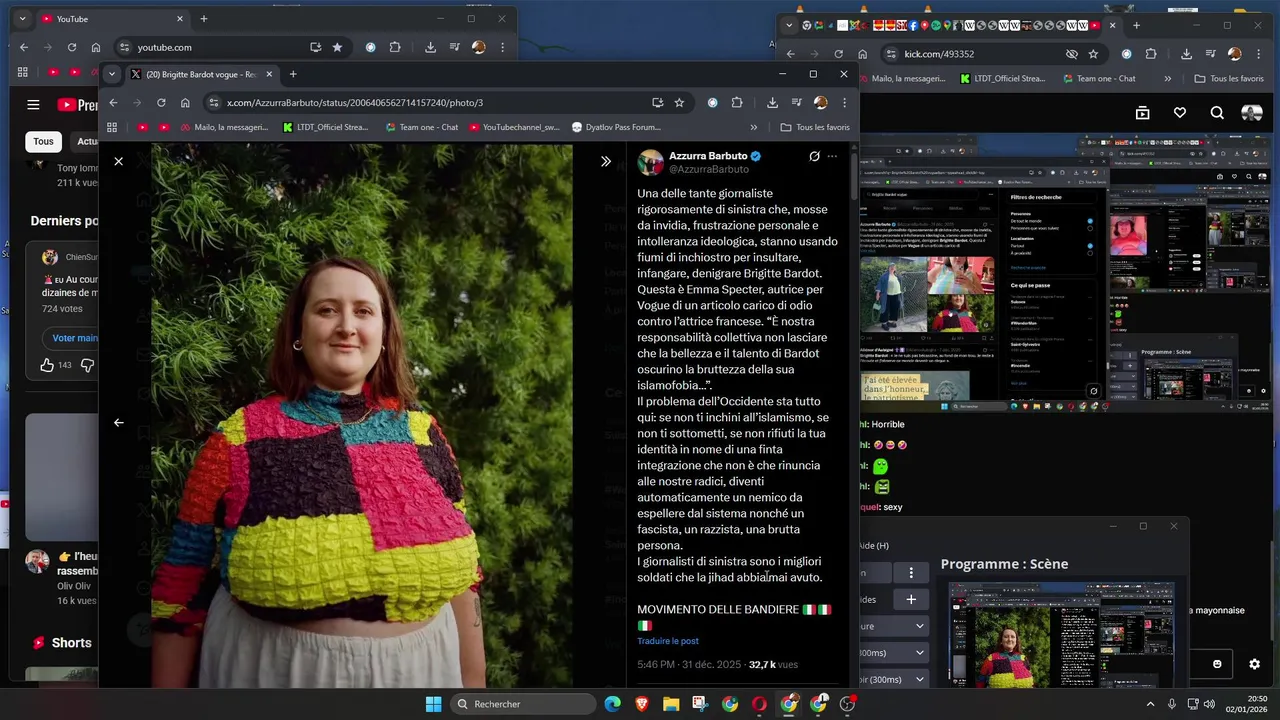Open Tous les favoris folder in x.com window

click(815, 127)
